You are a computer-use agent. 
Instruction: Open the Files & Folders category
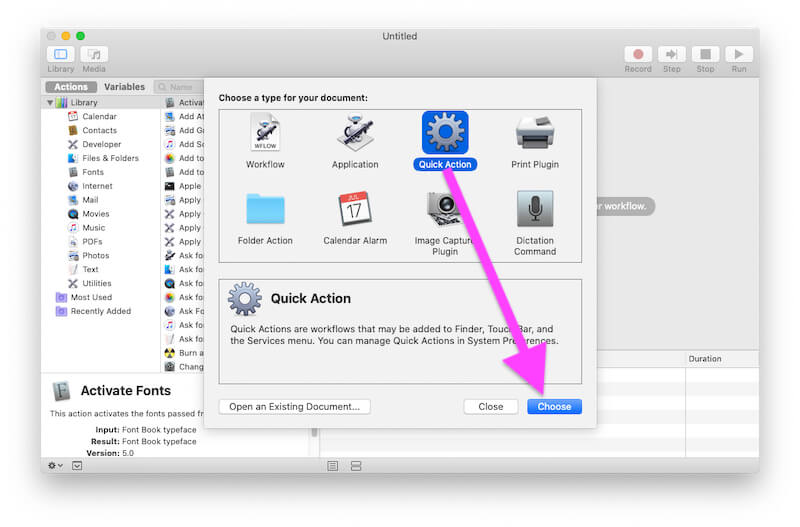[110, 158]
